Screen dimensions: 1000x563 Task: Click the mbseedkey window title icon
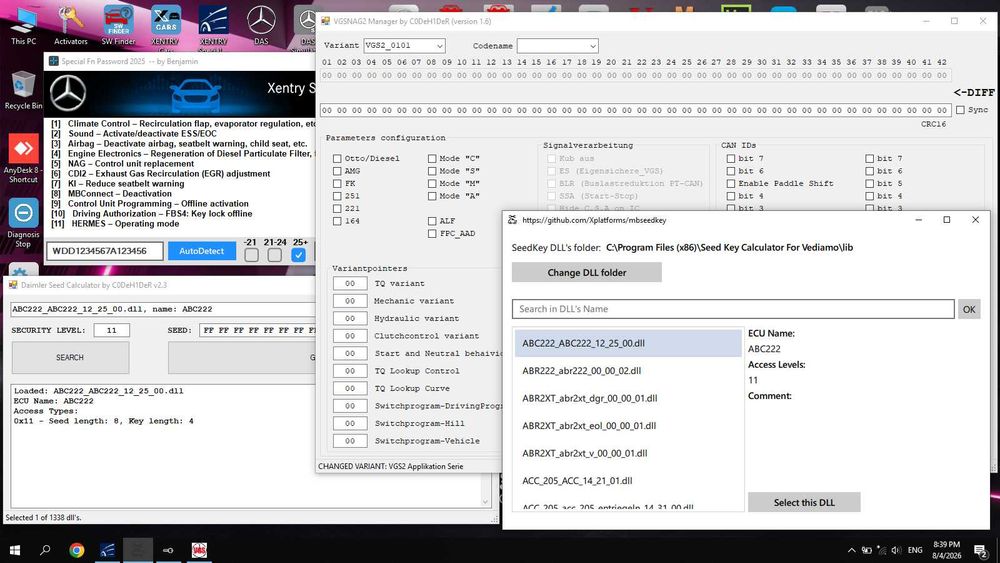click(x=512, y=219)
